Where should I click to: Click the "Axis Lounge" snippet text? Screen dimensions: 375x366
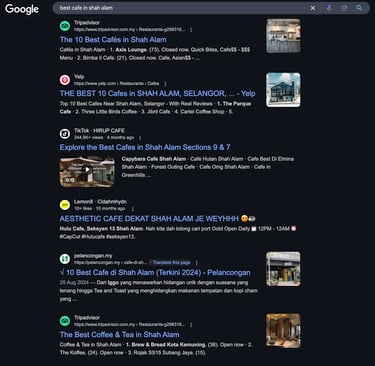[131, 50]
